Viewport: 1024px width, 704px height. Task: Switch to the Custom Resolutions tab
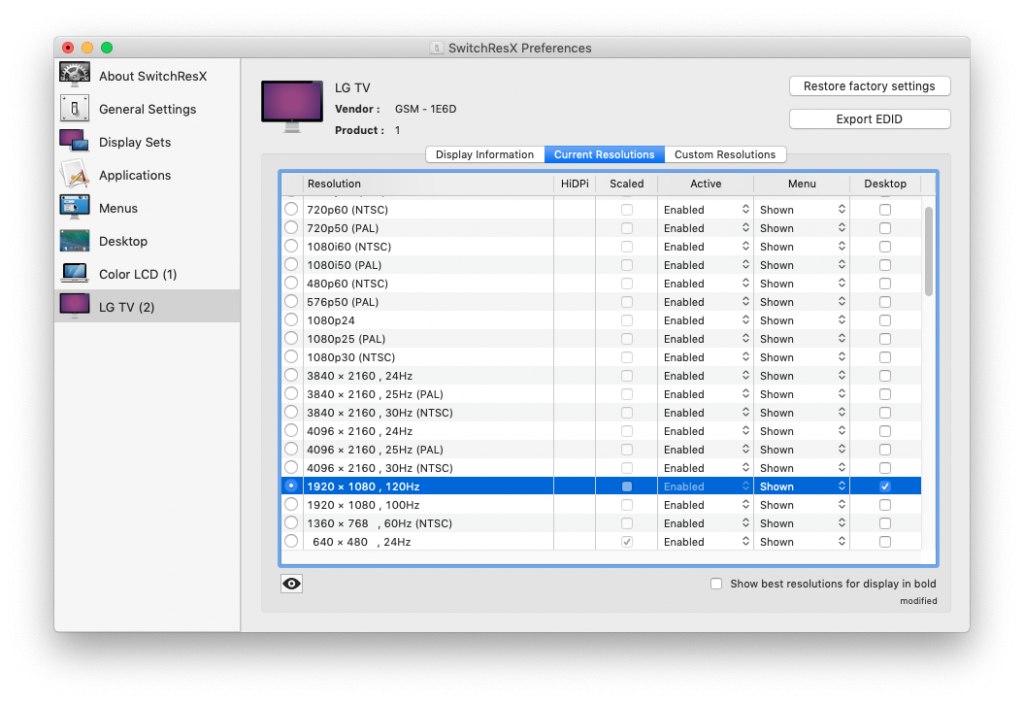725,155
